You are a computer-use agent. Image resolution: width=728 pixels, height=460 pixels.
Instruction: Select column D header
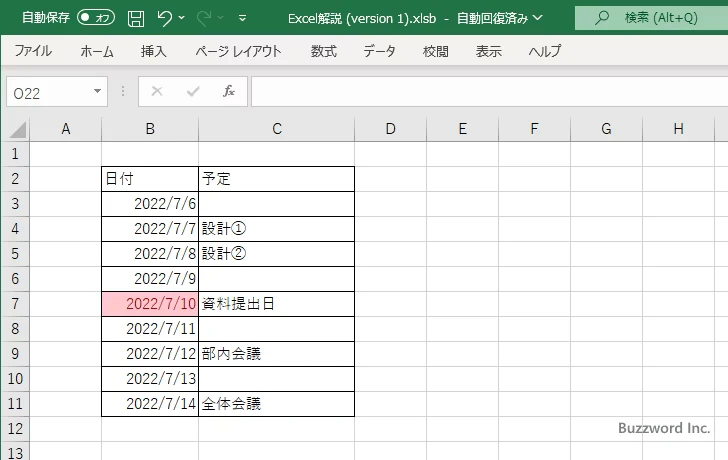point(390,129)
